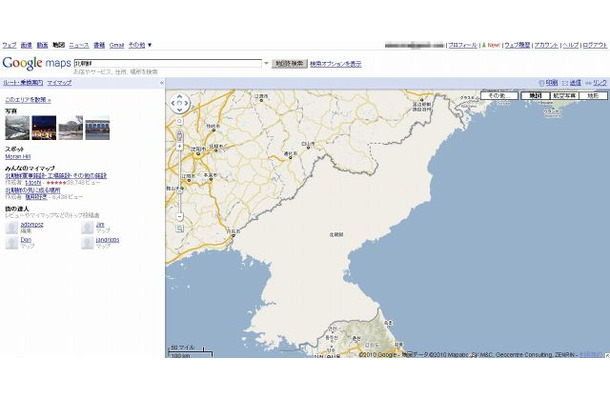Collapse the left panel with double-arrow icon
The height and width of the screenshot is (400, 610).
point(161,83)
